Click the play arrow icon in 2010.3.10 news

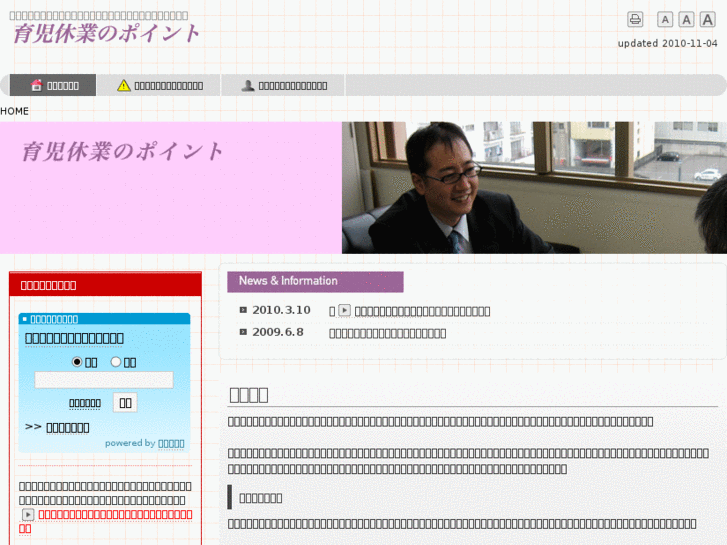344,310
